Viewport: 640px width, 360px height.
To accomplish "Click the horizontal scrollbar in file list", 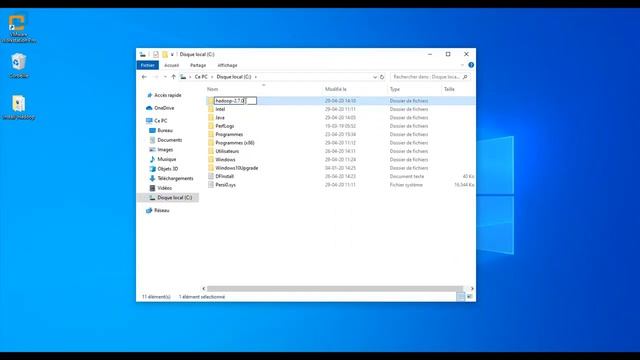I will 335,289.
